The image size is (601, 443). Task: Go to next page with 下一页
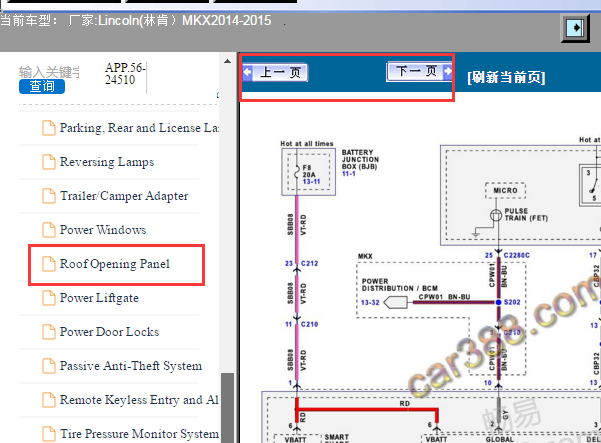tap(420, 71)
